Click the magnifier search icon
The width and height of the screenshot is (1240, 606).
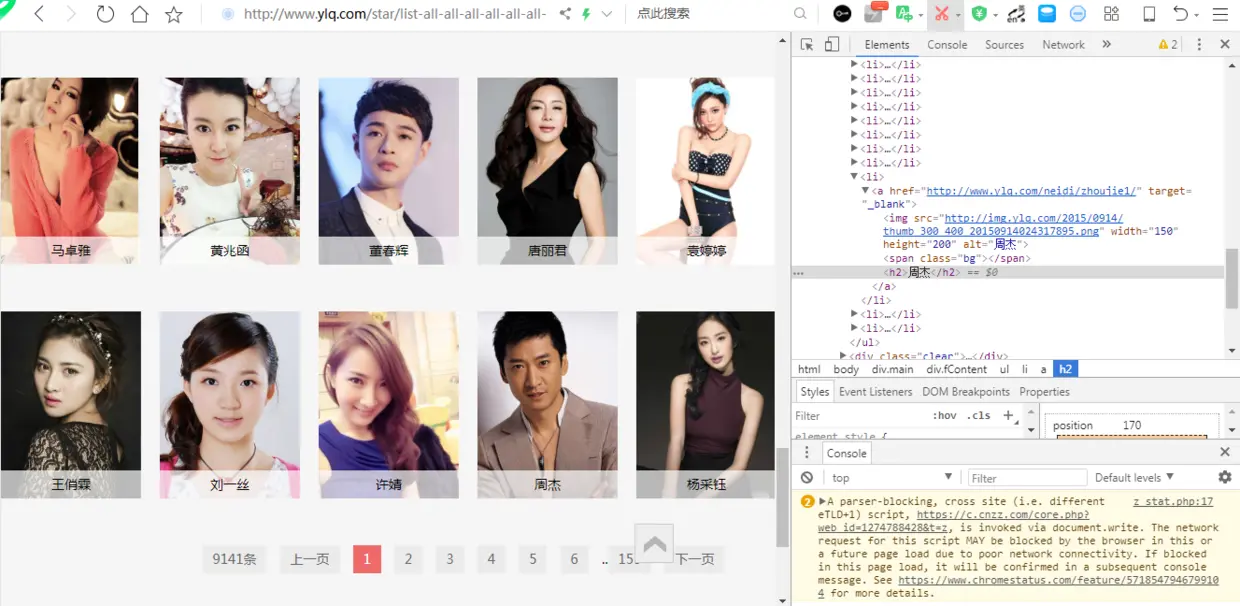[x=800, y=14]
